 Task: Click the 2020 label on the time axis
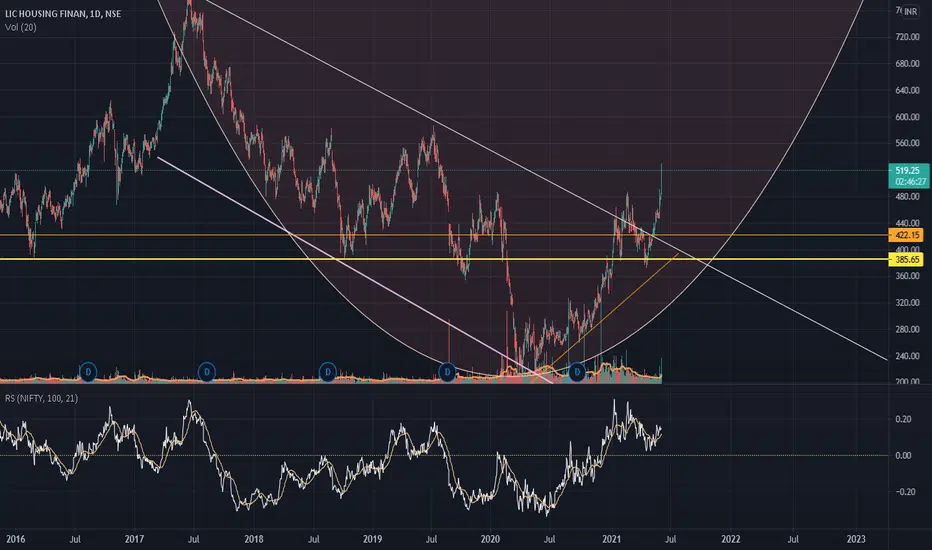pyautogui.click(x=490, y=539)
